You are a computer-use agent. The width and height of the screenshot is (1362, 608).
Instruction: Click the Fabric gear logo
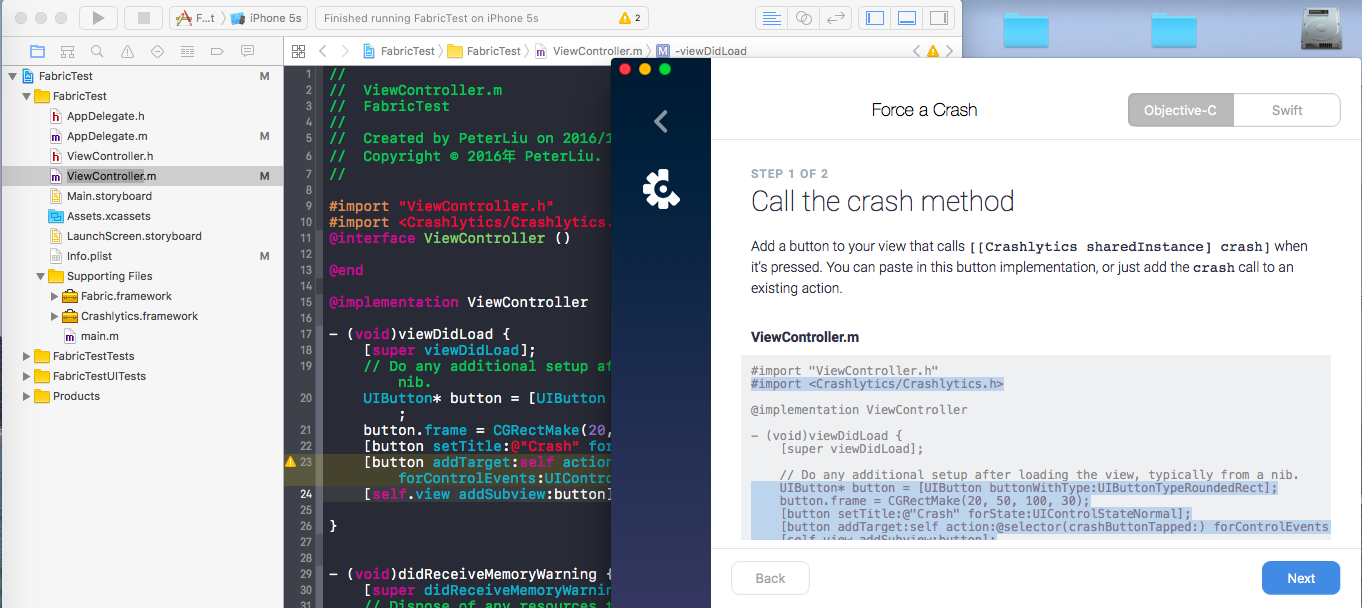[661, 189]
